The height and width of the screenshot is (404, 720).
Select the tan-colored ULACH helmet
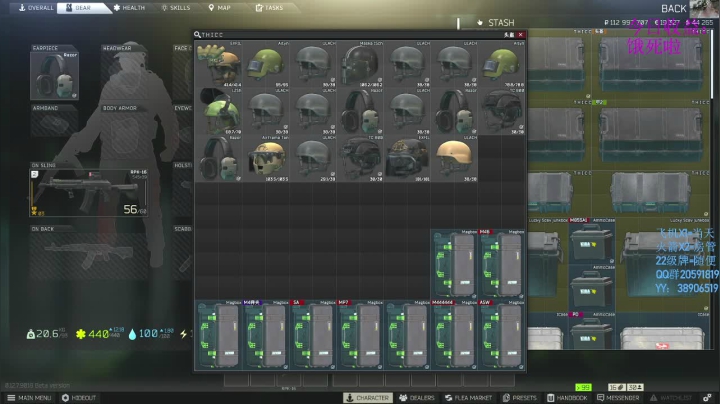(x=455, y=159)
